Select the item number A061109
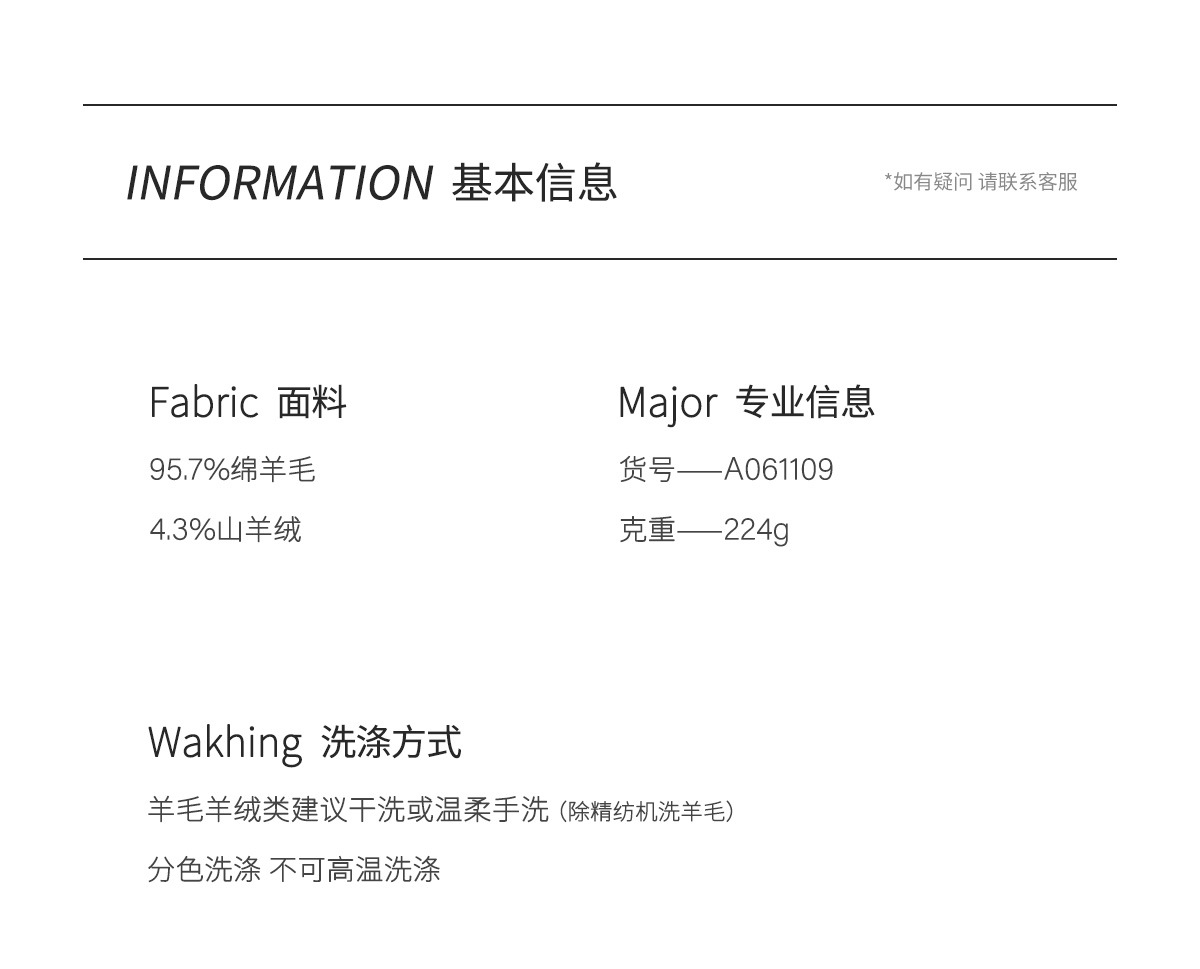 pyautogui.click(x=778, y=469)
